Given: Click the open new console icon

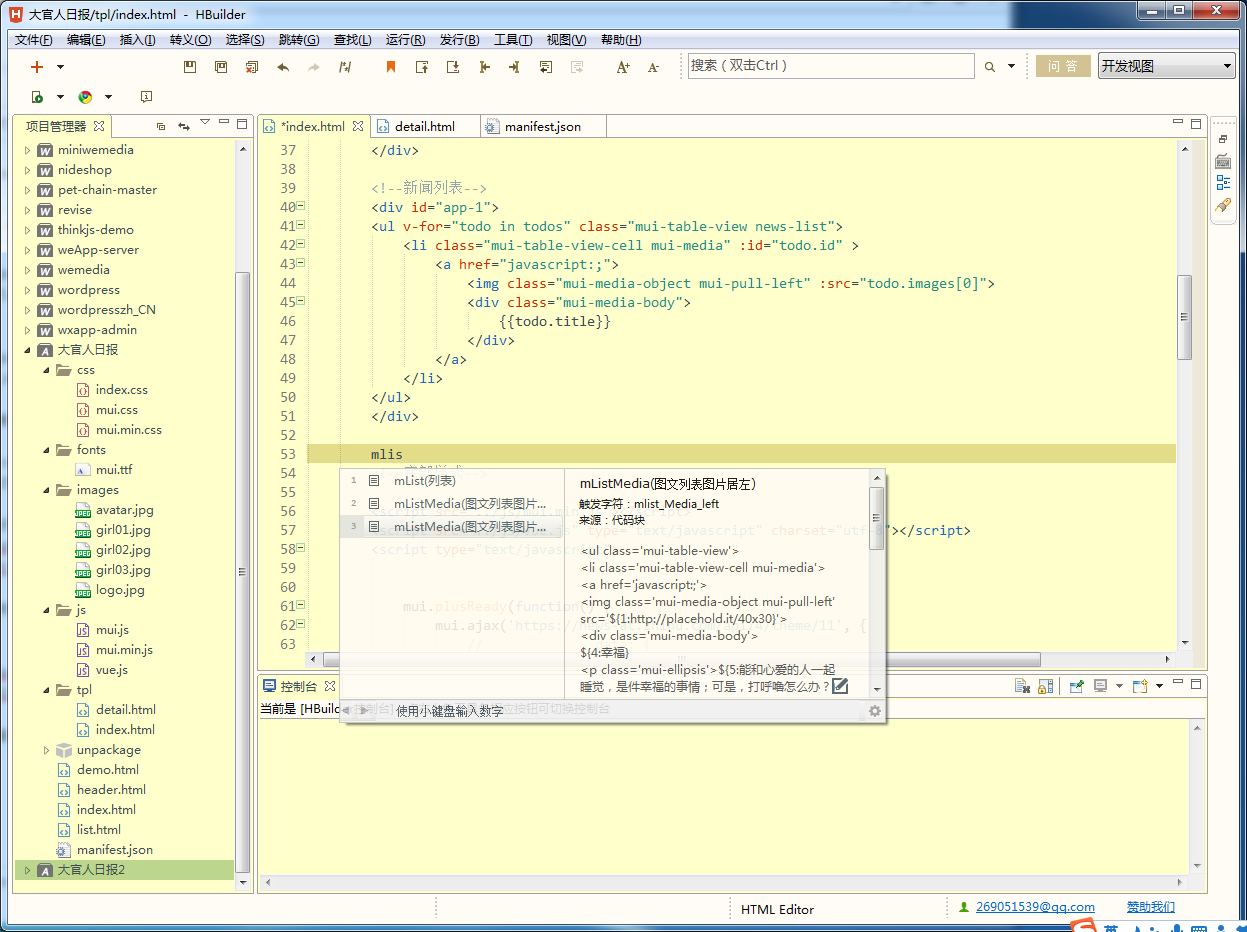Looking at the screenshot, I should 1140,686.
